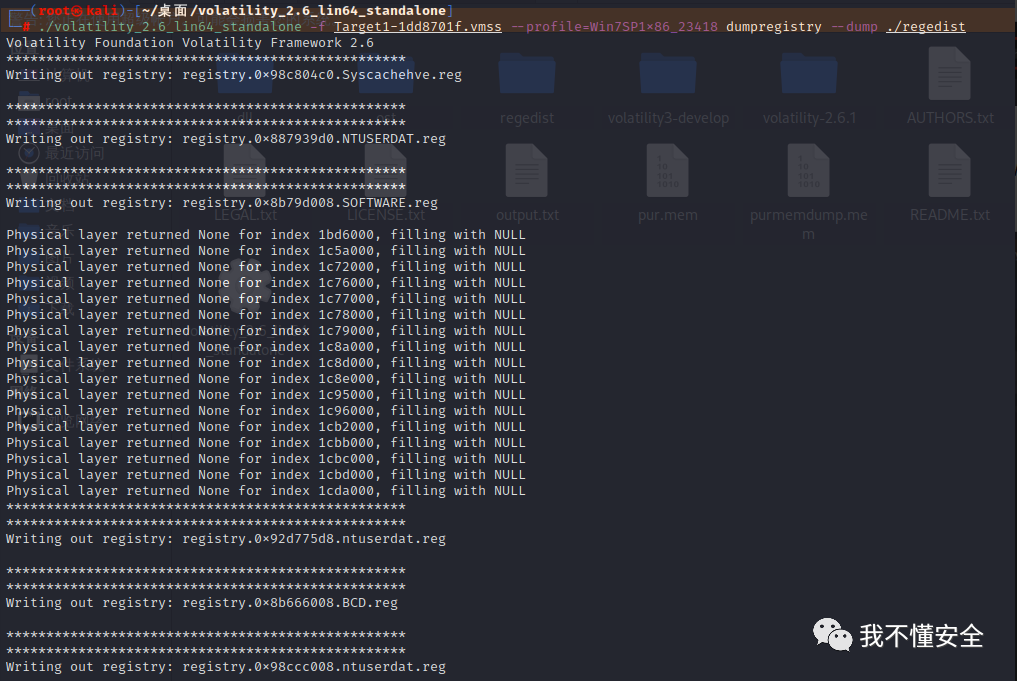Image resolution: width=1017 pixels, height=681 pixels.
Task: Click the --profile=Win7SP1x86_23418 argument
Action: [x=615, y=27]
